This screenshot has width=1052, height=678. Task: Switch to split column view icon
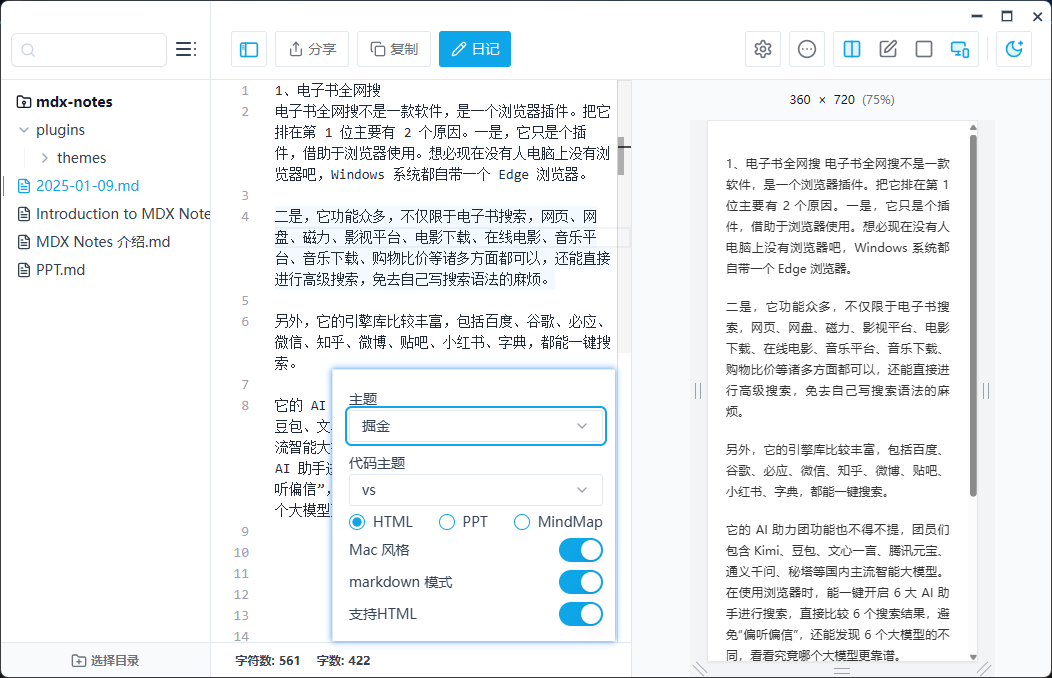pos(852,49)
